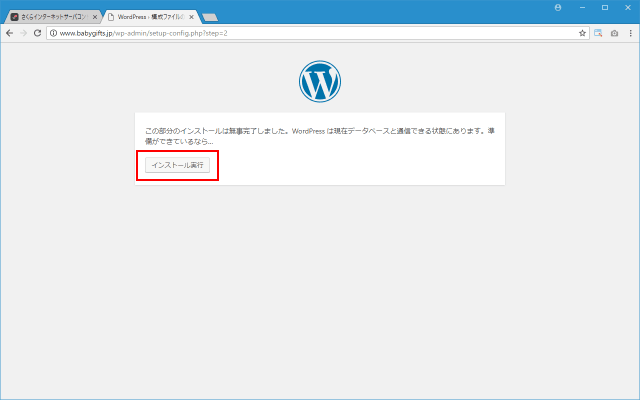Maximize the browser window
Screen dimensions: 640x400
click(x=605, y=7)
